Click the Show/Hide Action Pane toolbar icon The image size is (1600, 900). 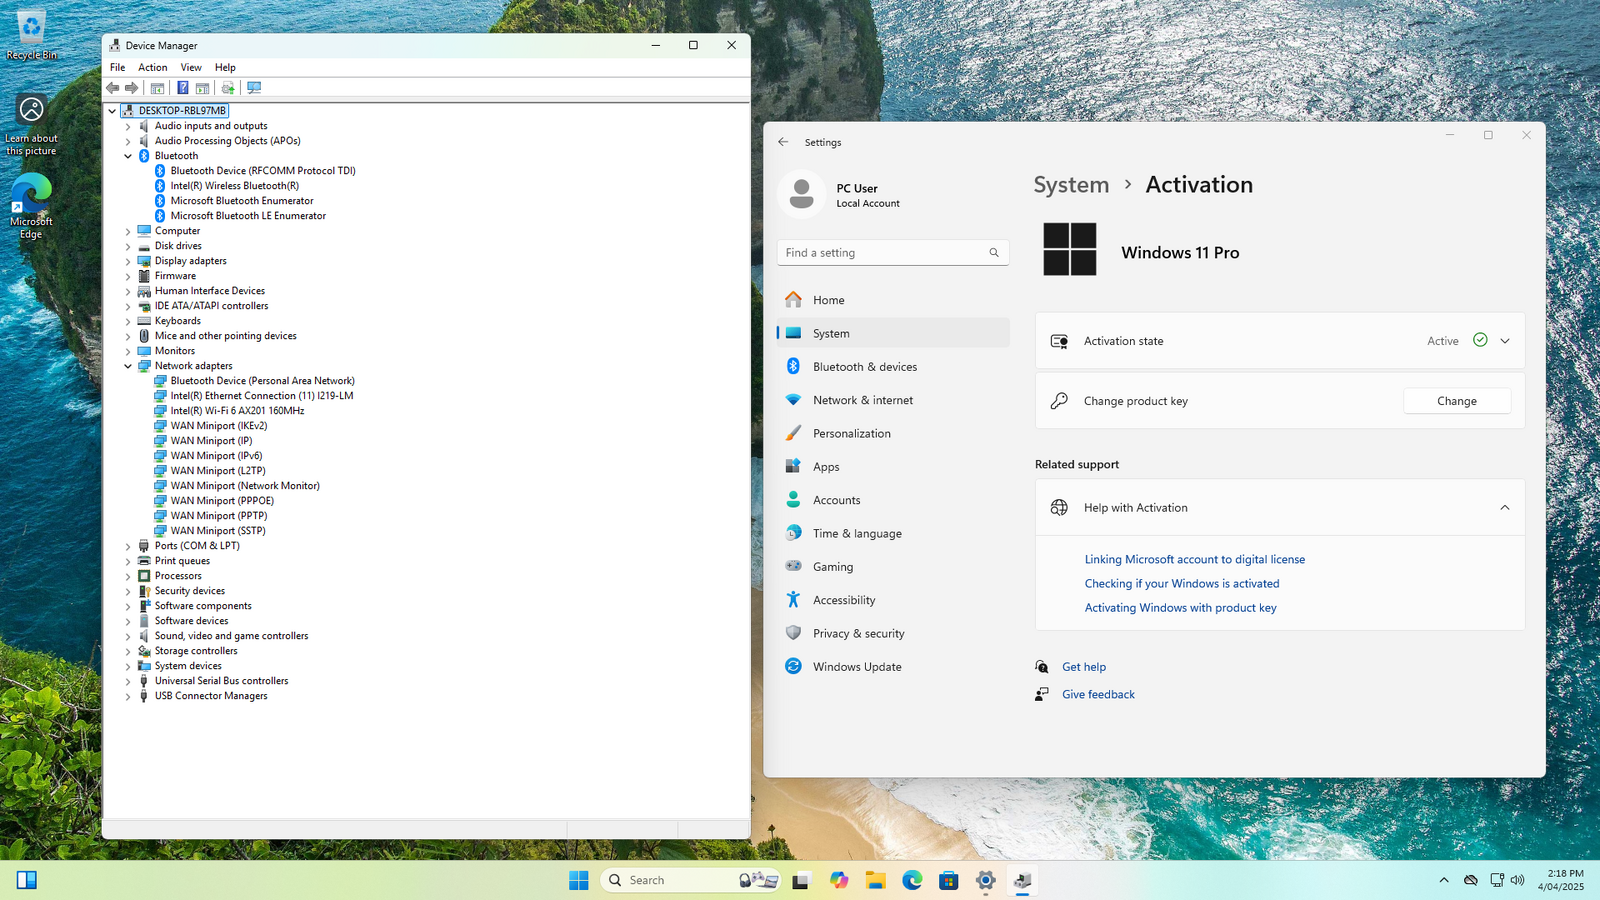203,88
